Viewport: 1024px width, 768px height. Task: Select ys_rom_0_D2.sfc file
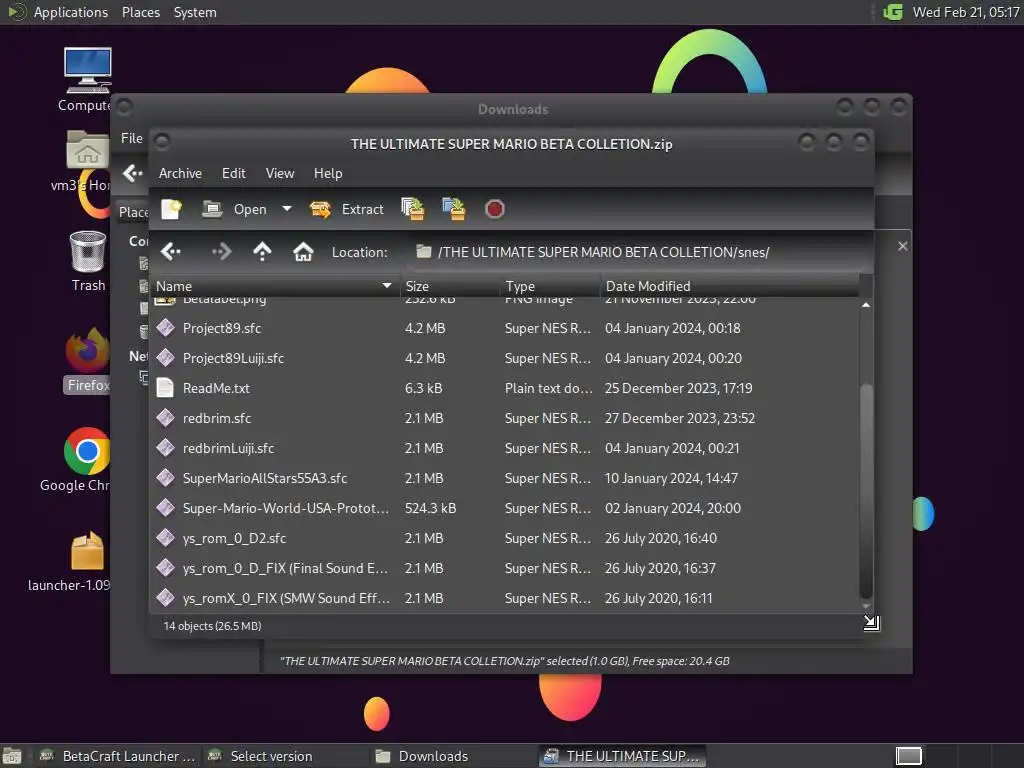(x=505, y=538)
